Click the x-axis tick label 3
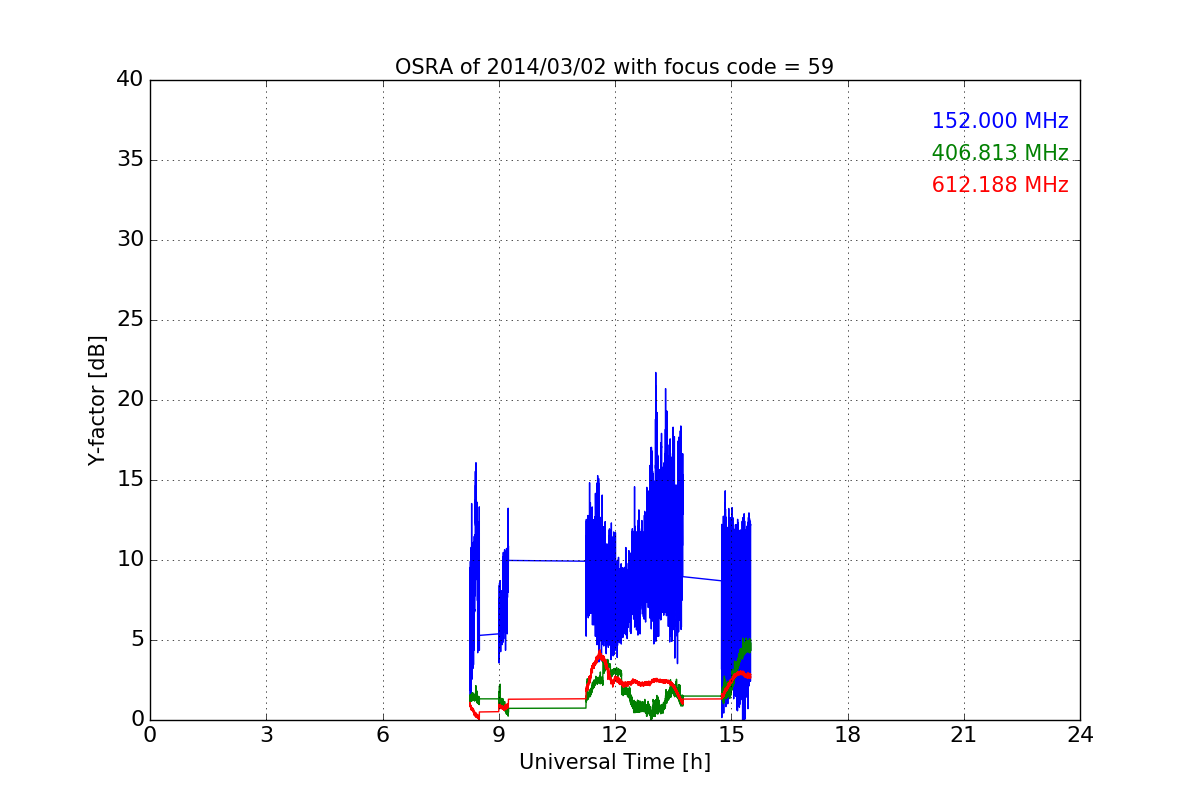1200x800 pixels. [x=266, y=735]
